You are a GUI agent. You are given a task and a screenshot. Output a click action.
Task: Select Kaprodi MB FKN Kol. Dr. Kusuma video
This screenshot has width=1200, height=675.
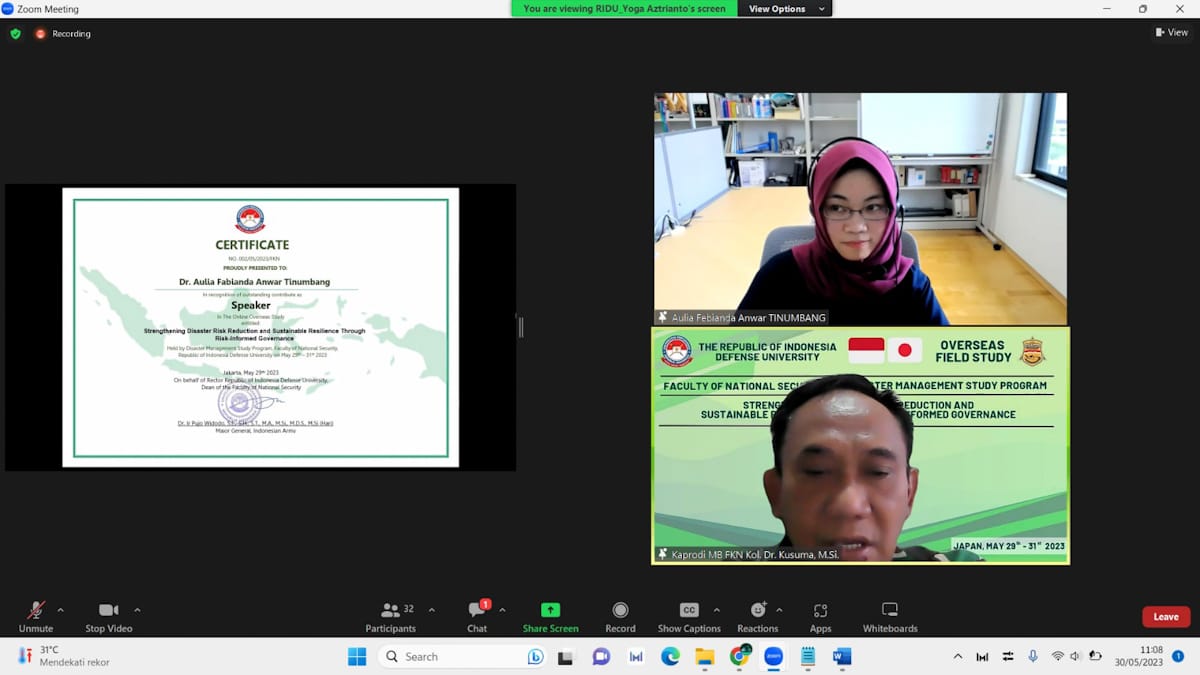click(860, 446)
